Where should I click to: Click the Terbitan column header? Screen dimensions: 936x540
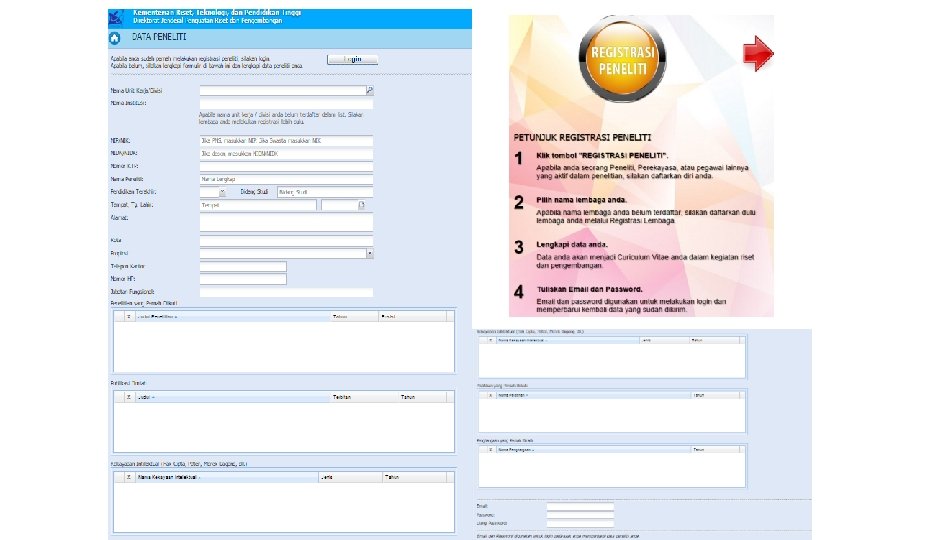364,397
